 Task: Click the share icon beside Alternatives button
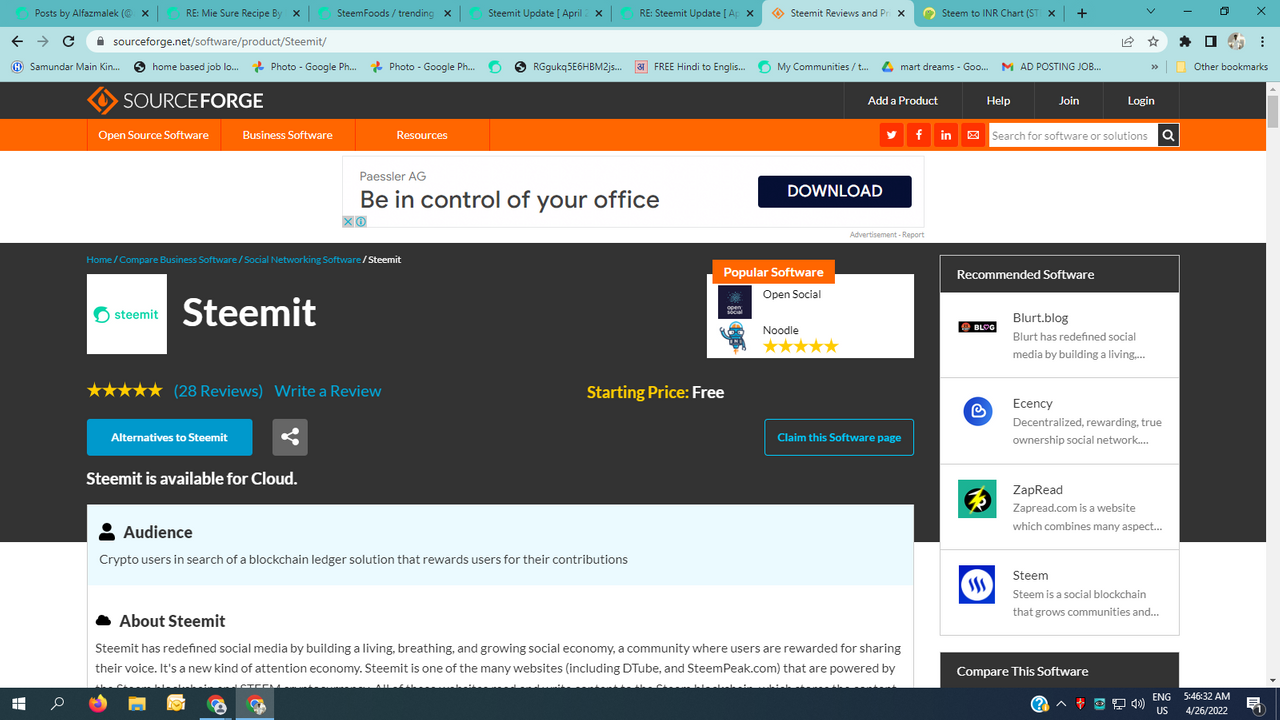click(290, 437)
